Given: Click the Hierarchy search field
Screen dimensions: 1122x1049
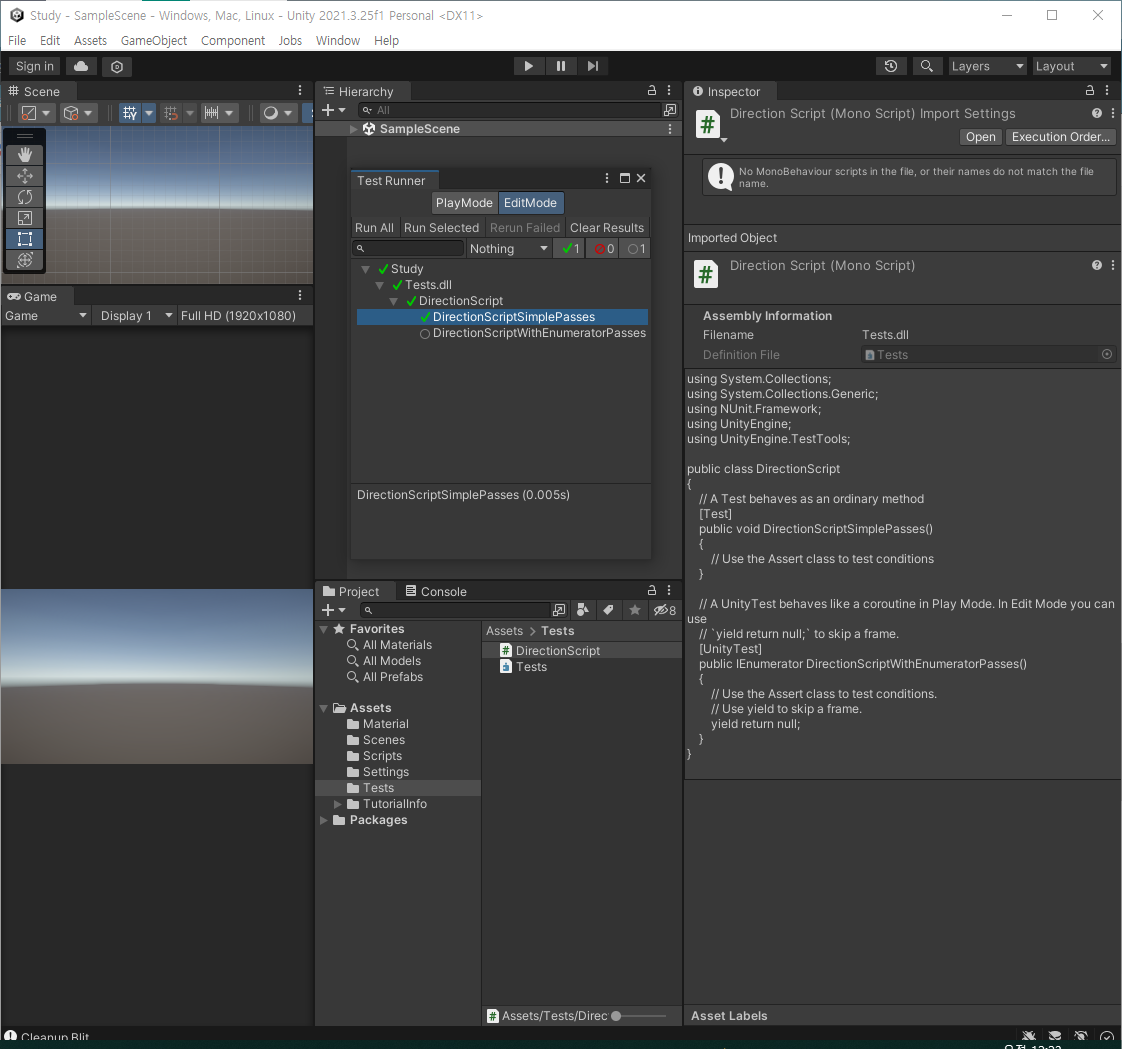Looking at the screenshot, I should (509, 110).
